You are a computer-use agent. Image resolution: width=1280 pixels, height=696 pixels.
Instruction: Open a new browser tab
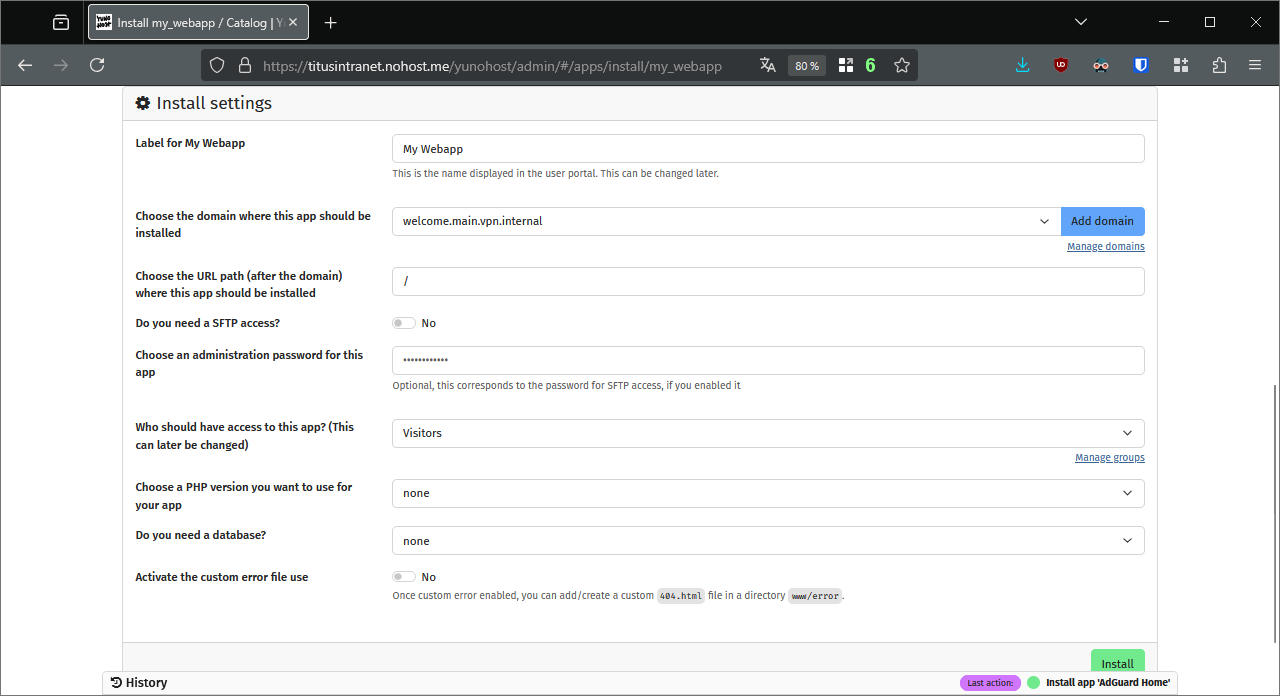coord(331,22)
